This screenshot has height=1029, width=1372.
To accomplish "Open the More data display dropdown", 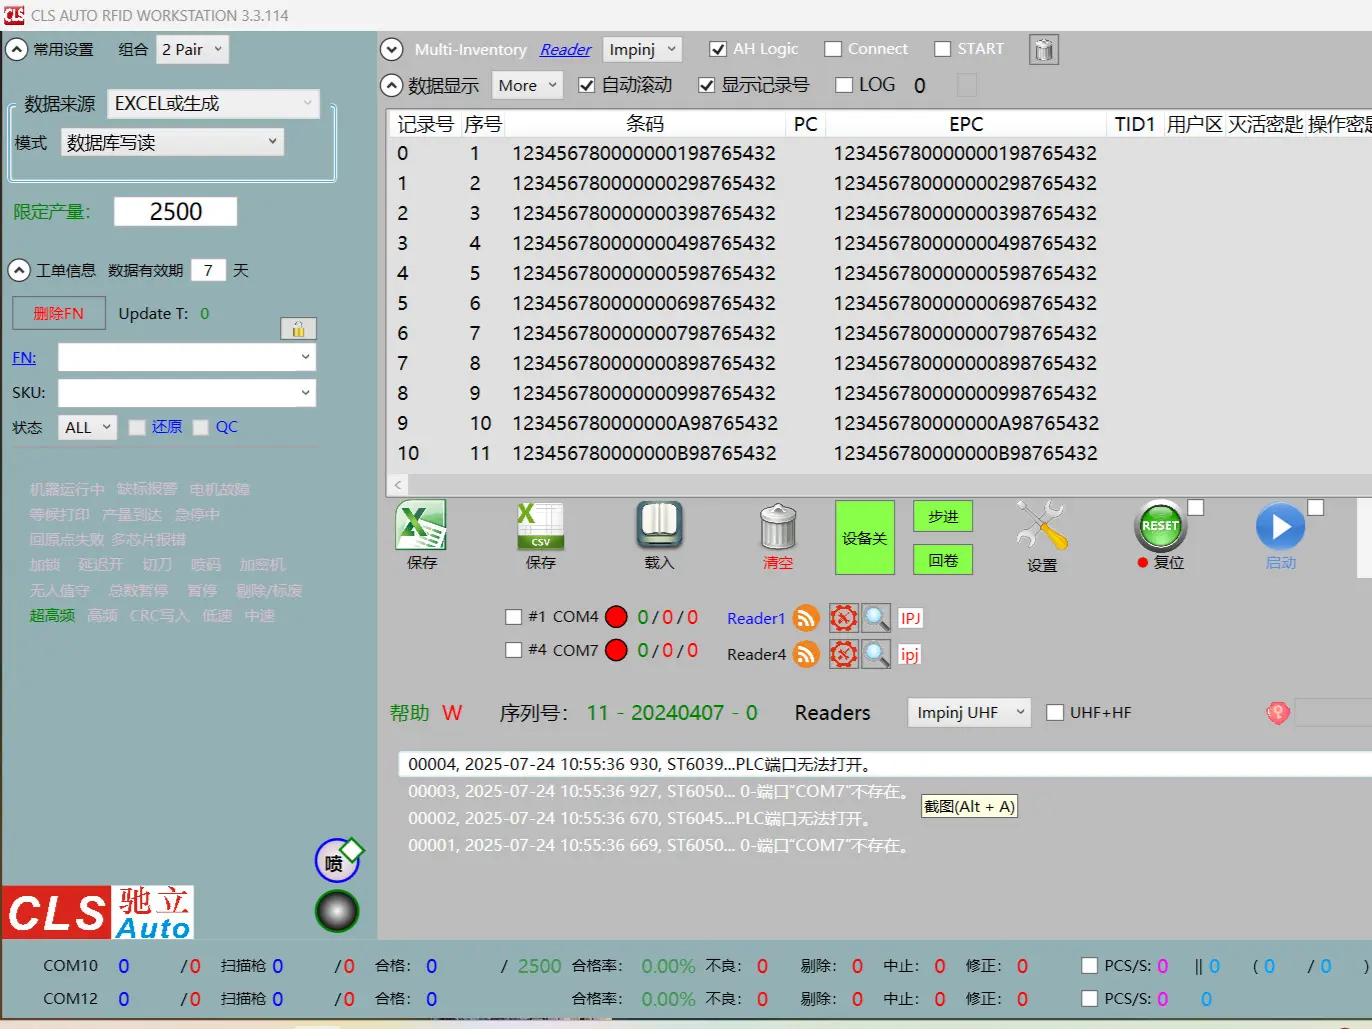I will (x=527, y=86).
